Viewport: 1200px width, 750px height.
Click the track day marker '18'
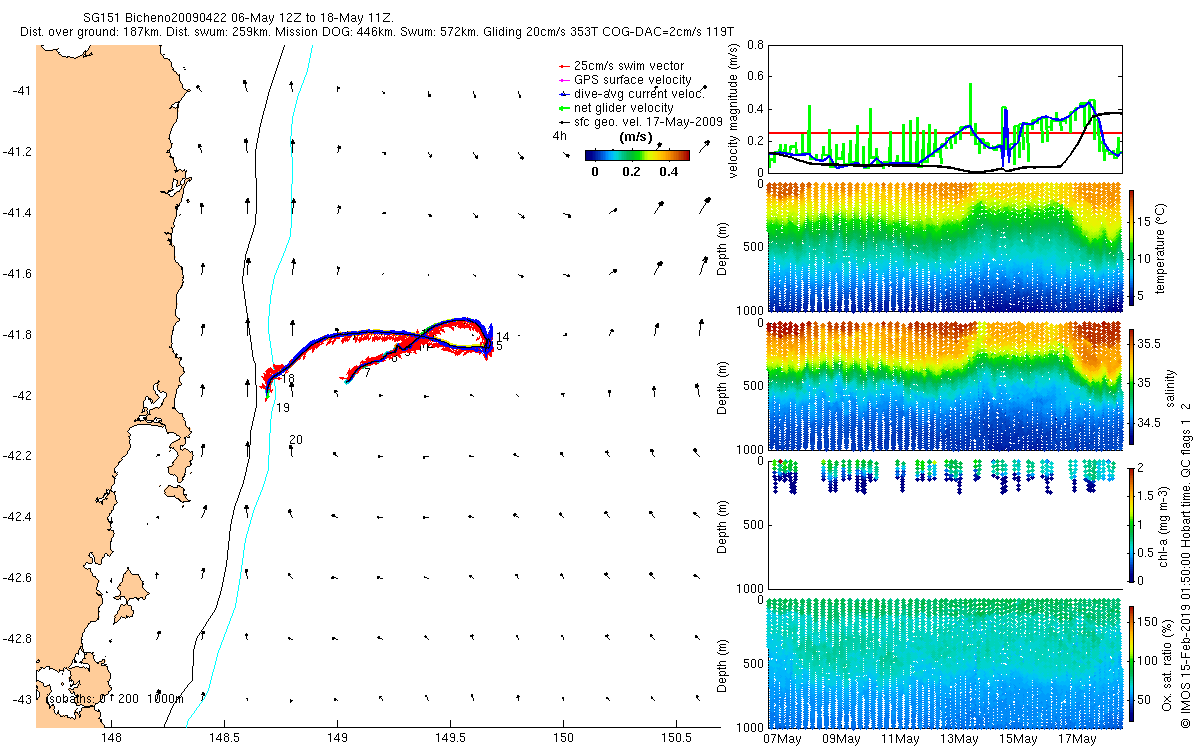[288, 379]
